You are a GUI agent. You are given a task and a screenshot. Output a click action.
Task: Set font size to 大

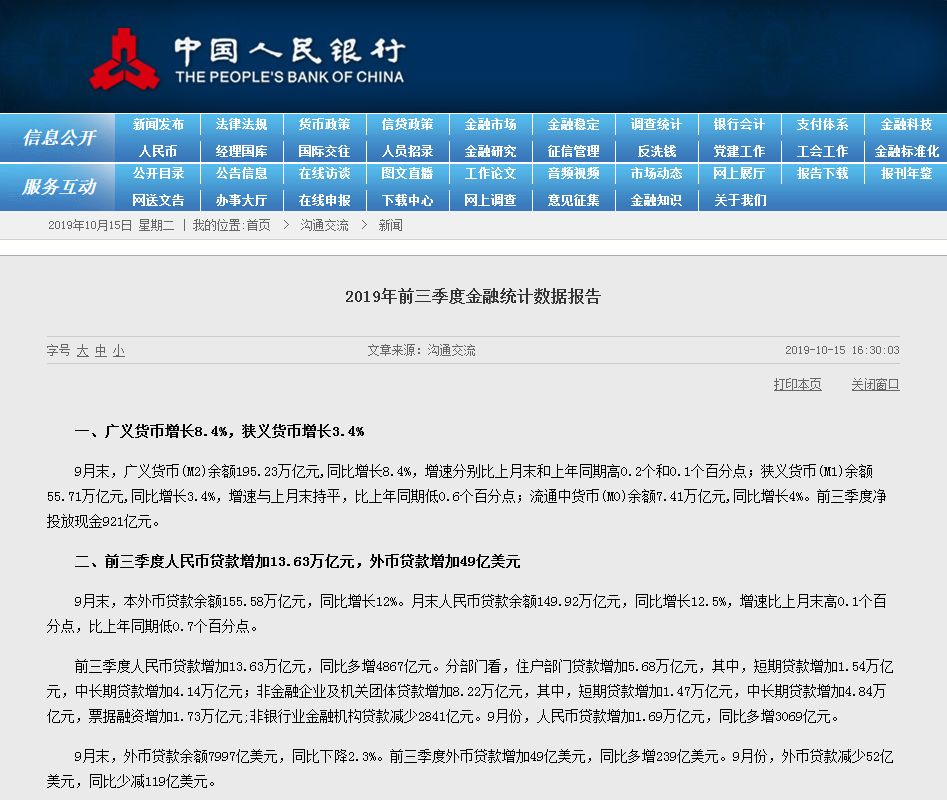(x=83, y=351)
